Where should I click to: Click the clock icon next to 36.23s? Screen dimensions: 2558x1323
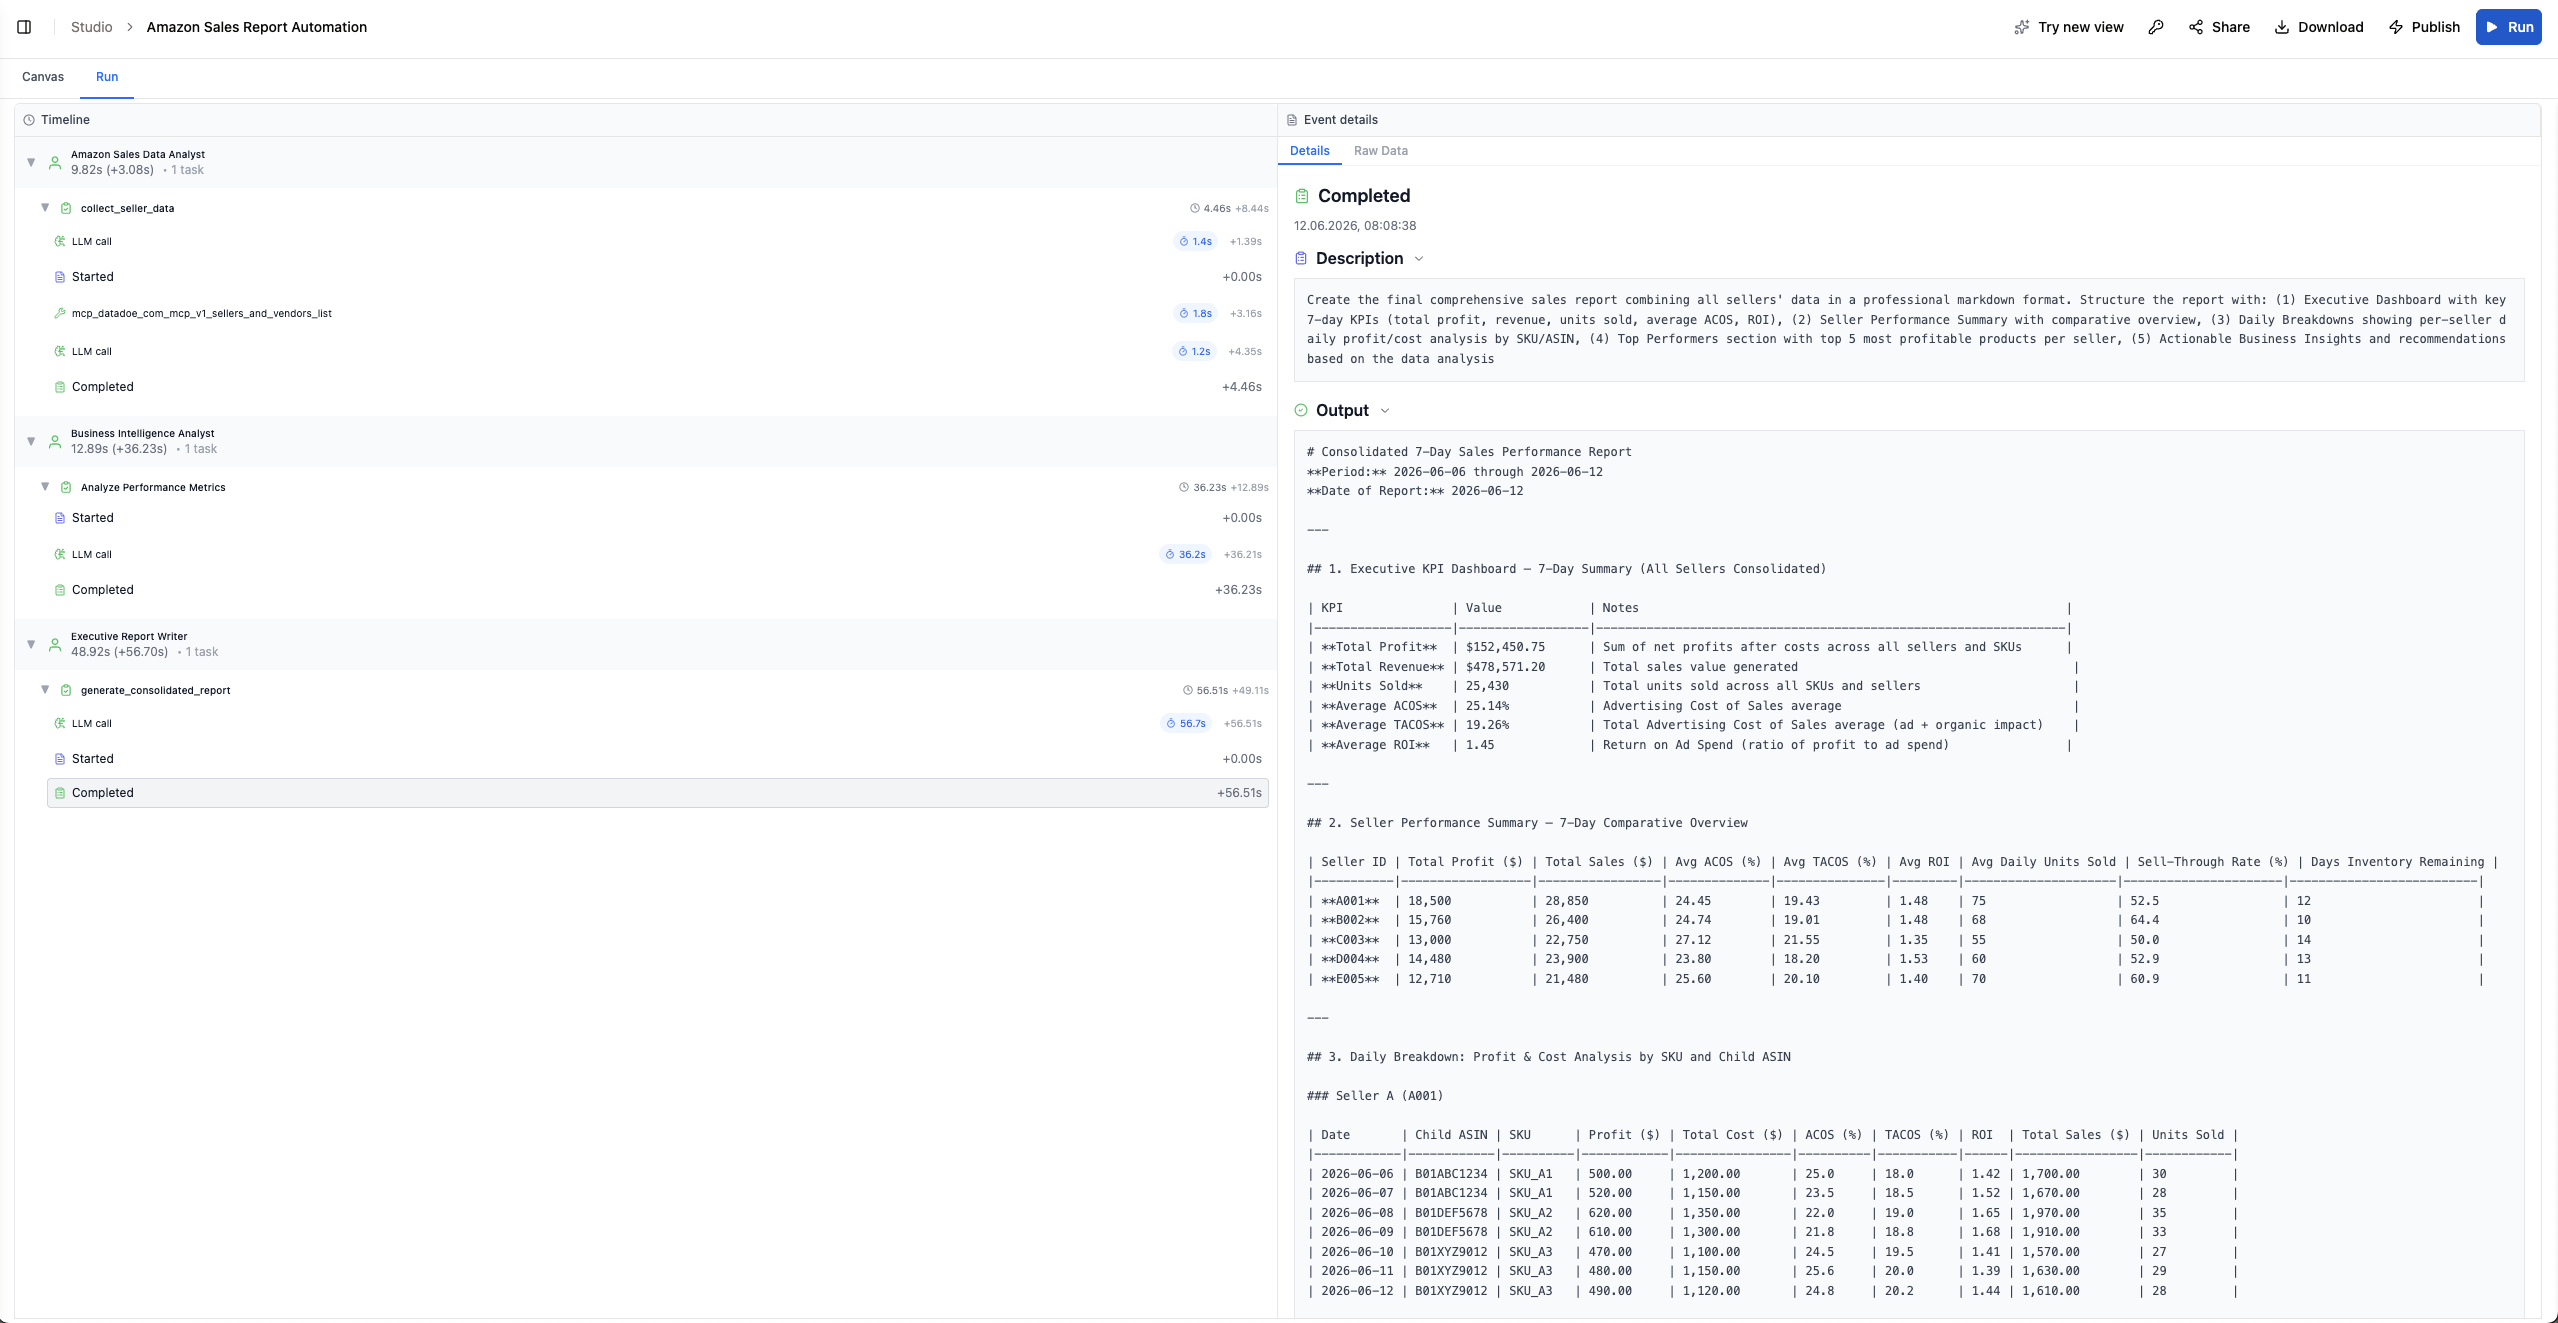pos(1185,487)
